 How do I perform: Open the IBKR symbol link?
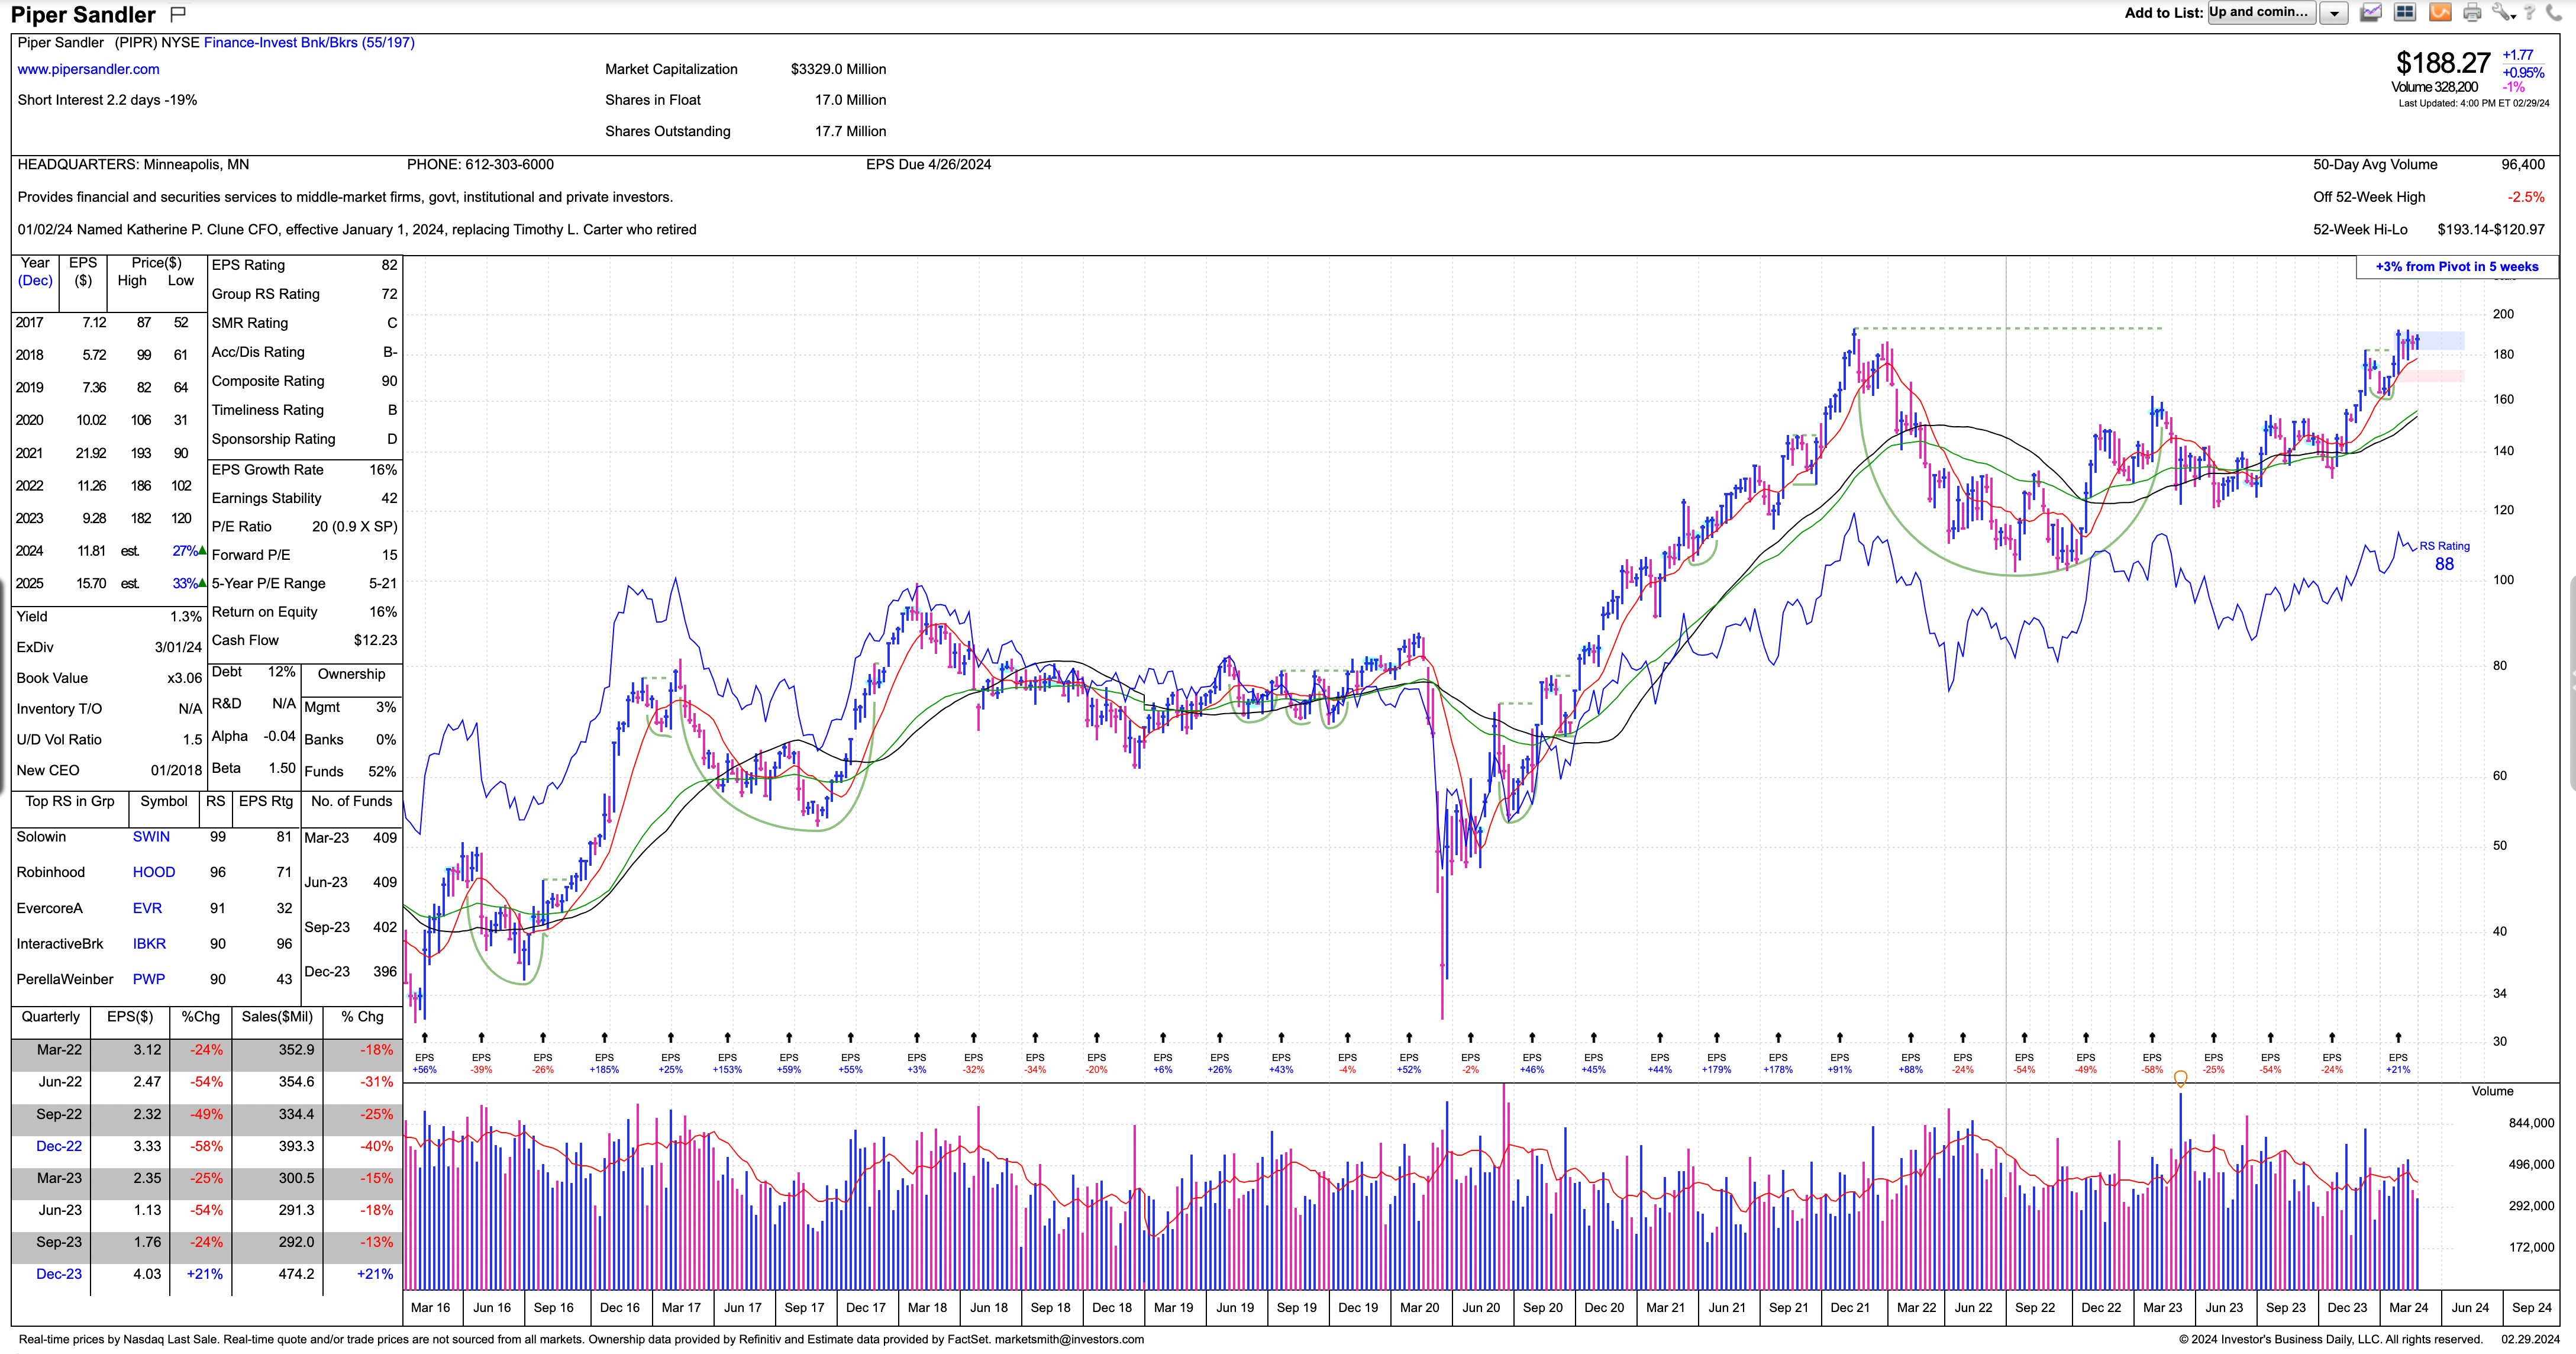coord(149,944)
